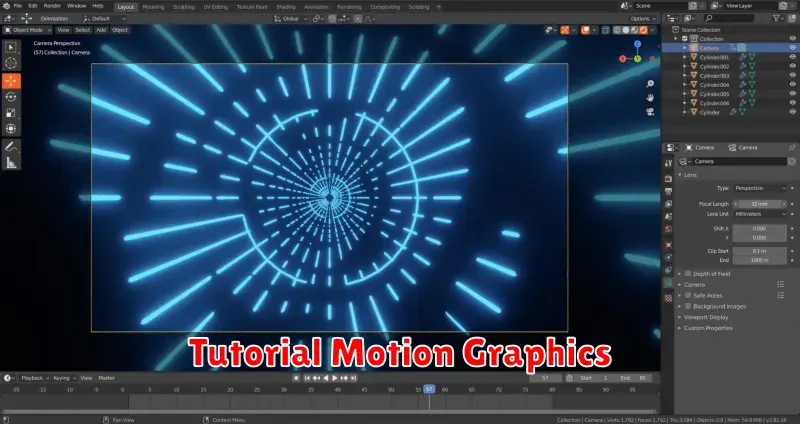Open the Physics properties tab icon
800x424 pixels.
coord(668,257)
